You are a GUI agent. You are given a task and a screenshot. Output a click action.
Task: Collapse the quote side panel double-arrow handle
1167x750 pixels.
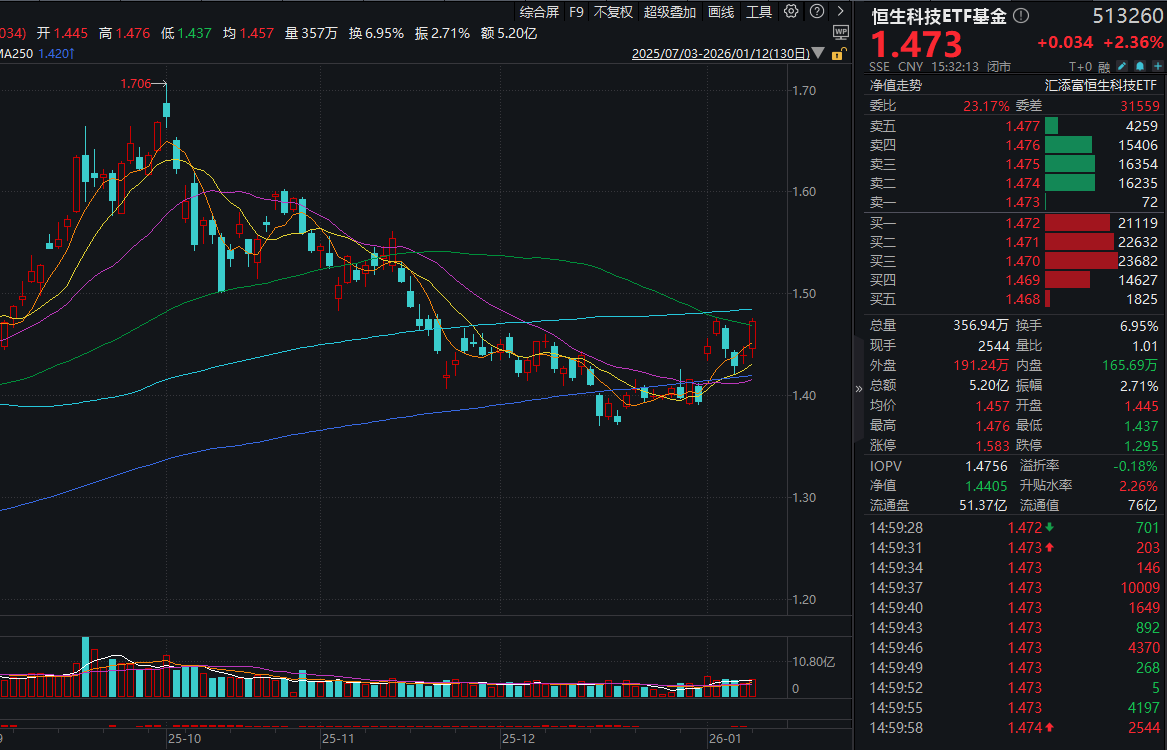point(858,388)
